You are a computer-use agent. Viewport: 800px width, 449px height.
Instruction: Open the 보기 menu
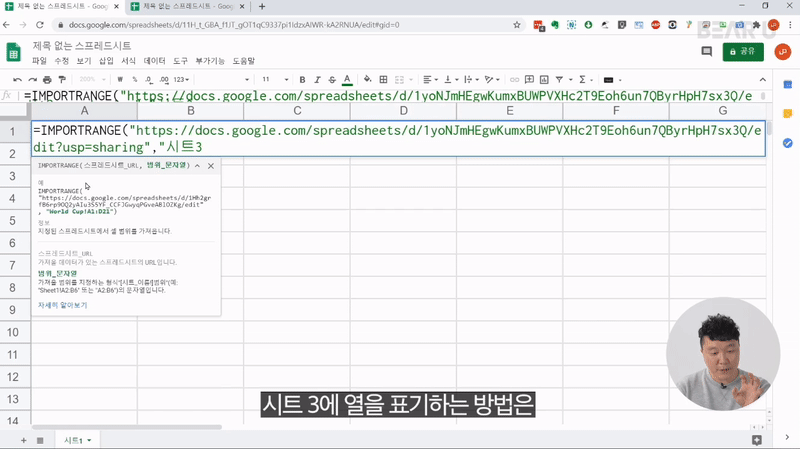pos(84,61)
